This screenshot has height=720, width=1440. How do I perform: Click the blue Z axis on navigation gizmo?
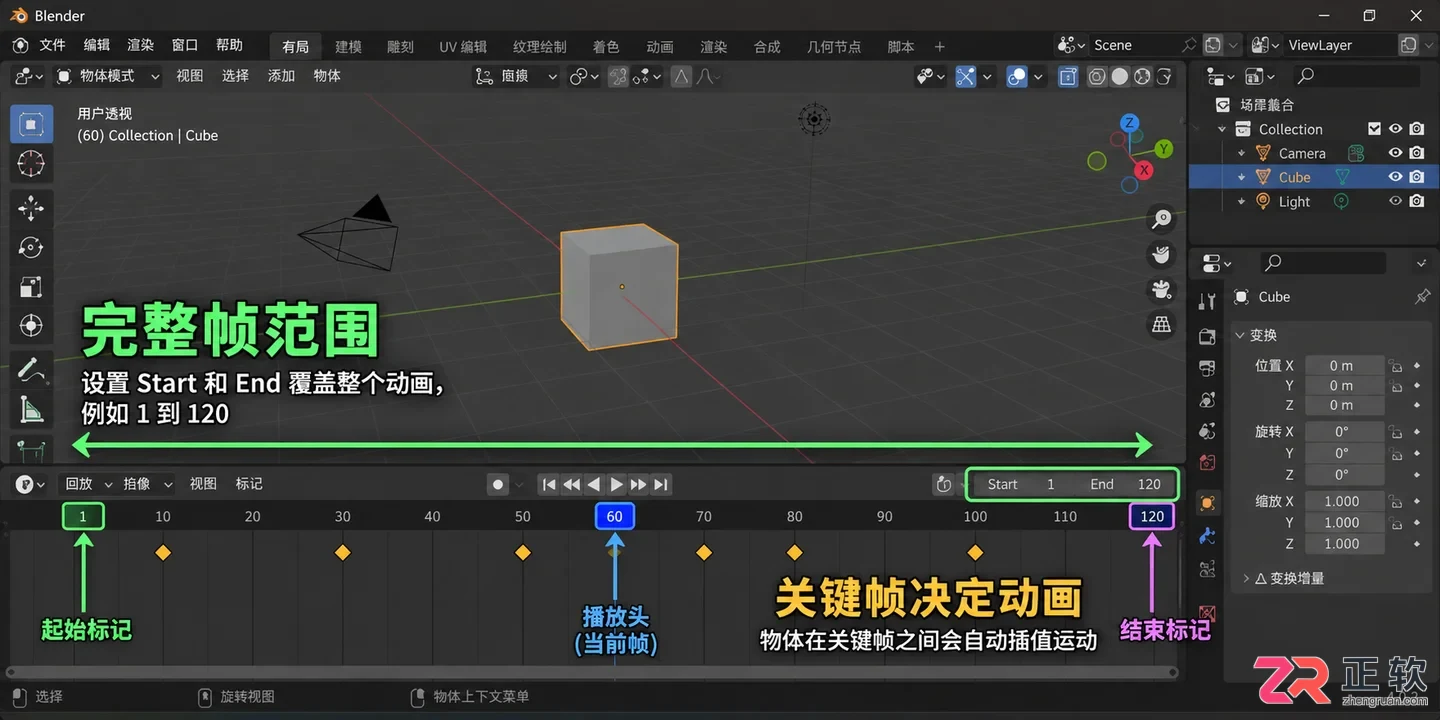coord(1129,123)
